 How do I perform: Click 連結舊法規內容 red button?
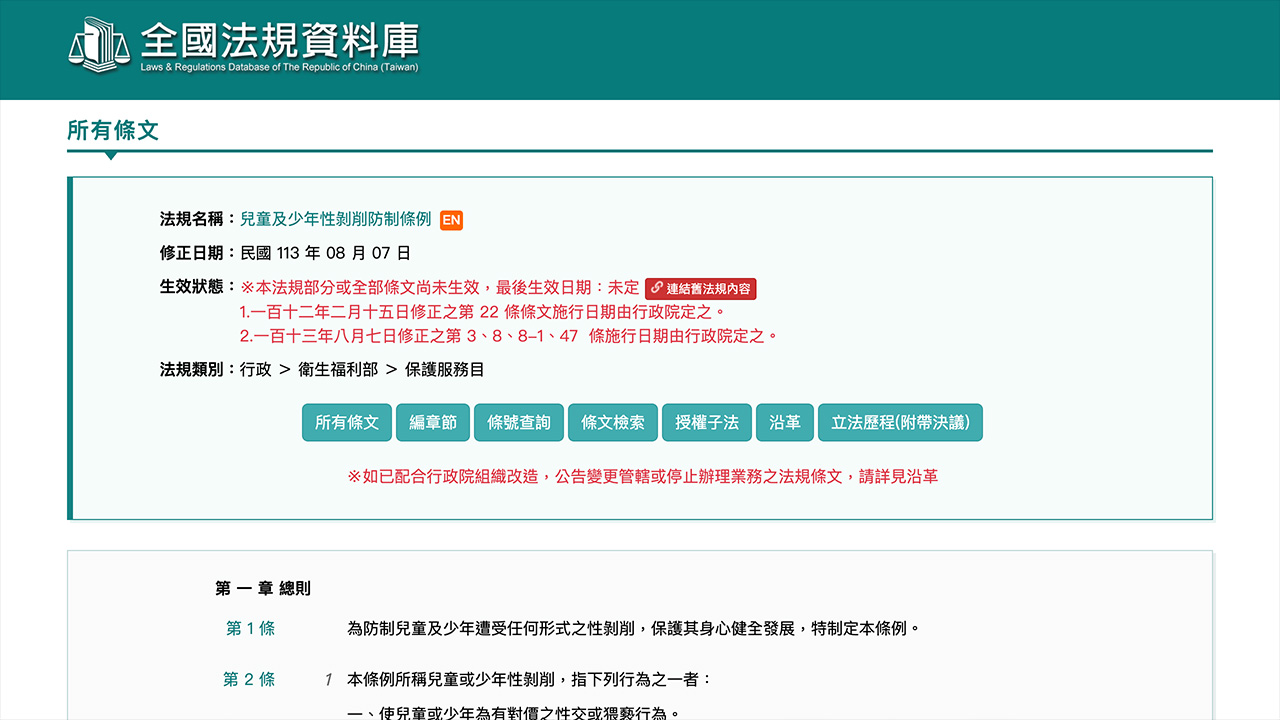(x=701, y=289)
